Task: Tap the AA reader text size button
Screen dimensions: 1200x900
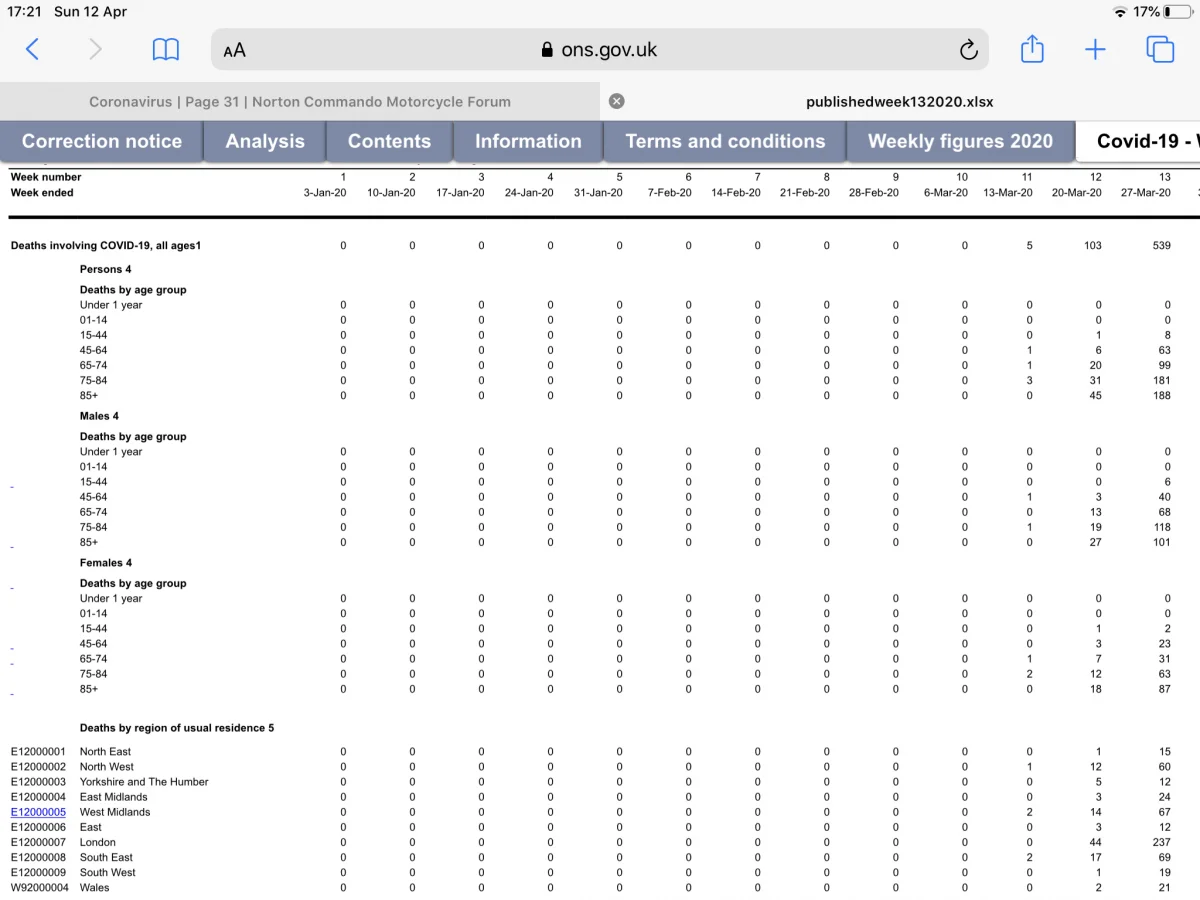Action: tap(235, 50)
